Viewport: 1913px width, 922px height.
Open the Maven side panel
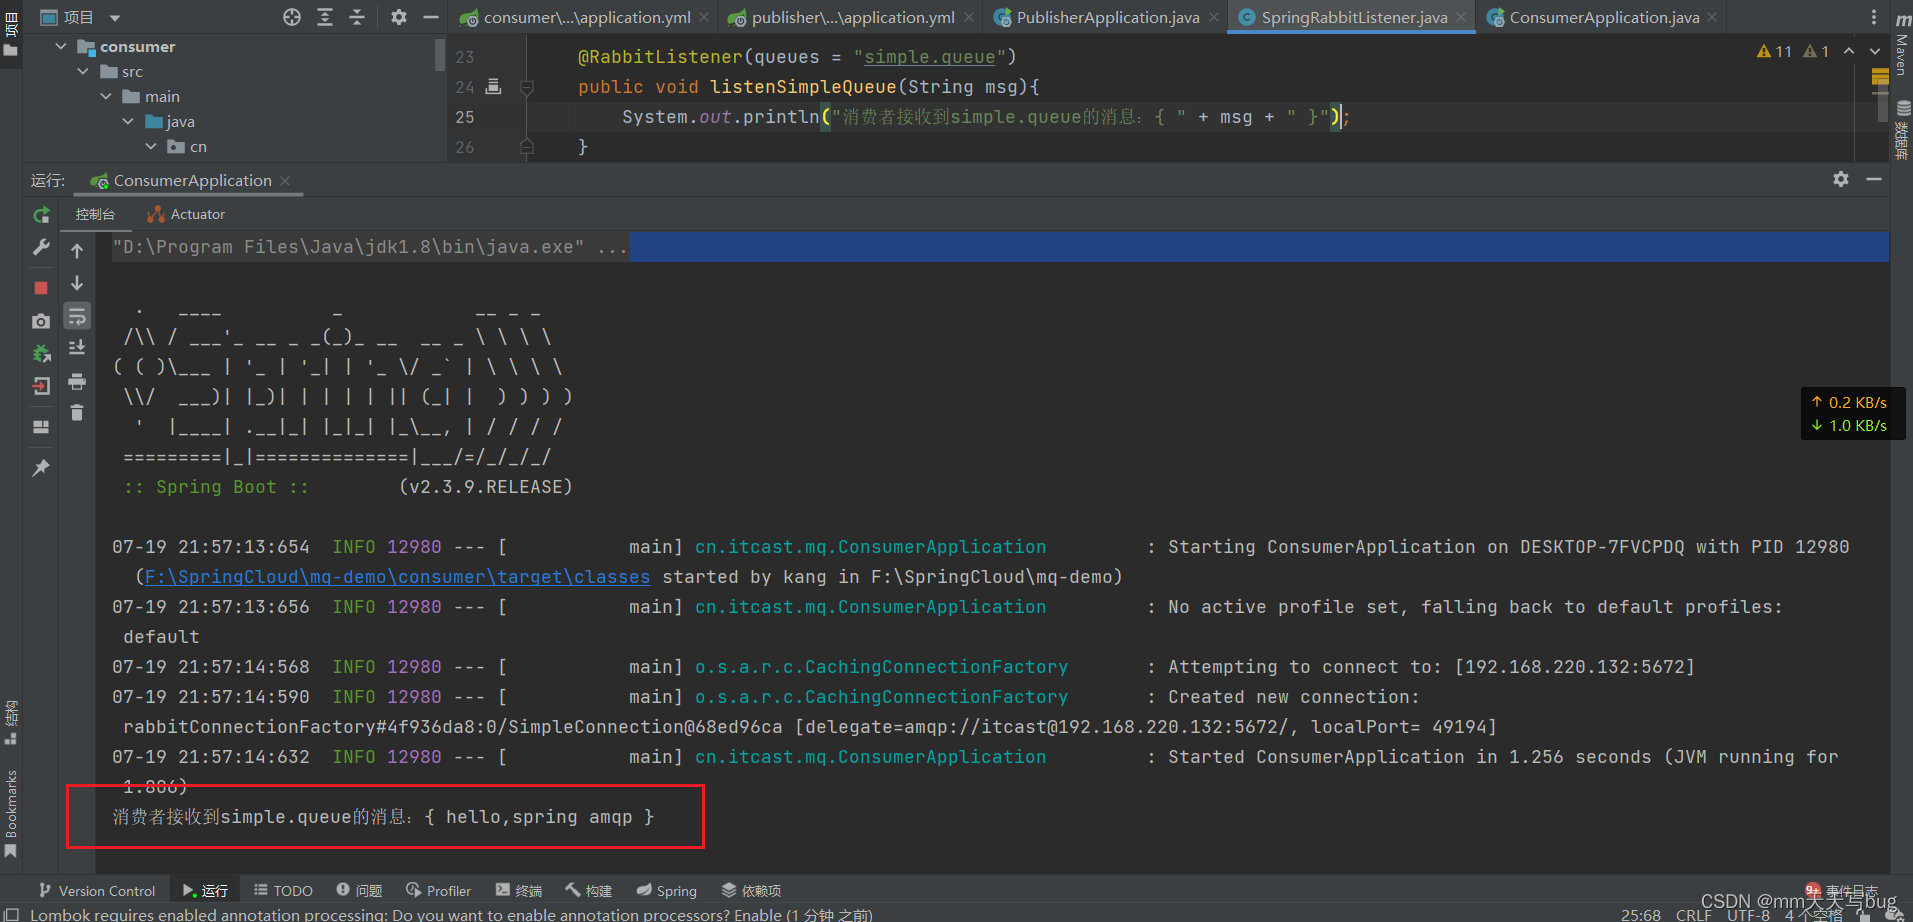(1902, 45)
